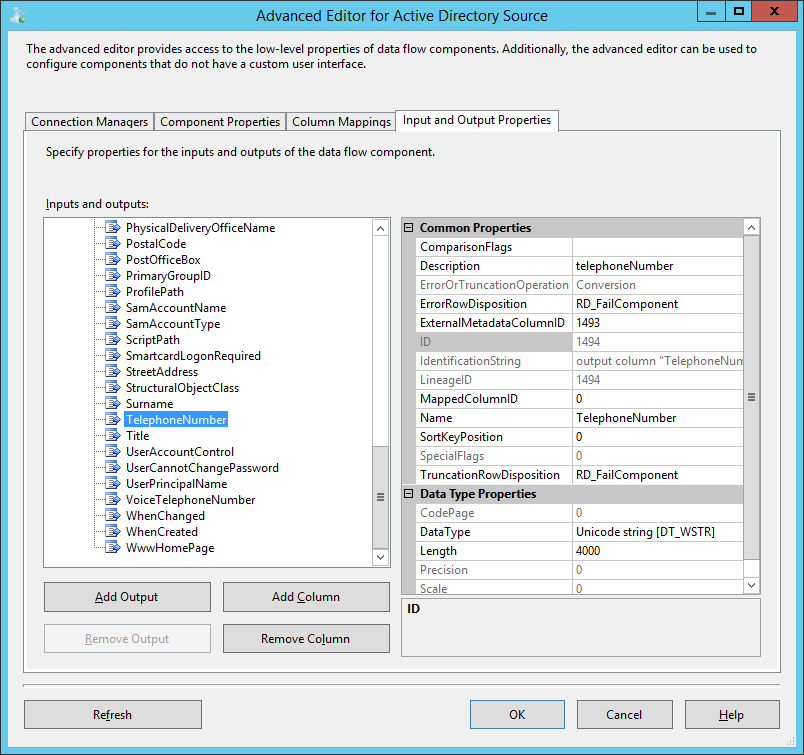Select the UserPrincipalName column text
The width and height of the screenshot is (804, 755).
(x=176, y=484)
